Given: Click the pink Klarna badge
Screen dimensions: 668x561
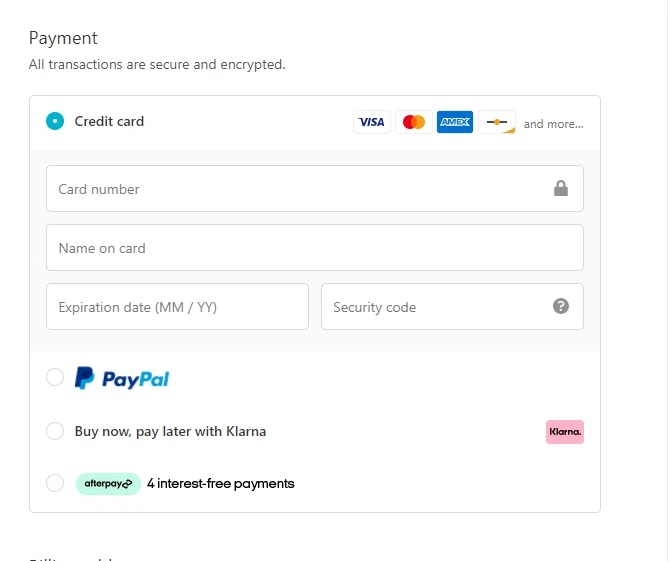Looking at the screenshot, I should pyautogui.click(x=564, y=432).
